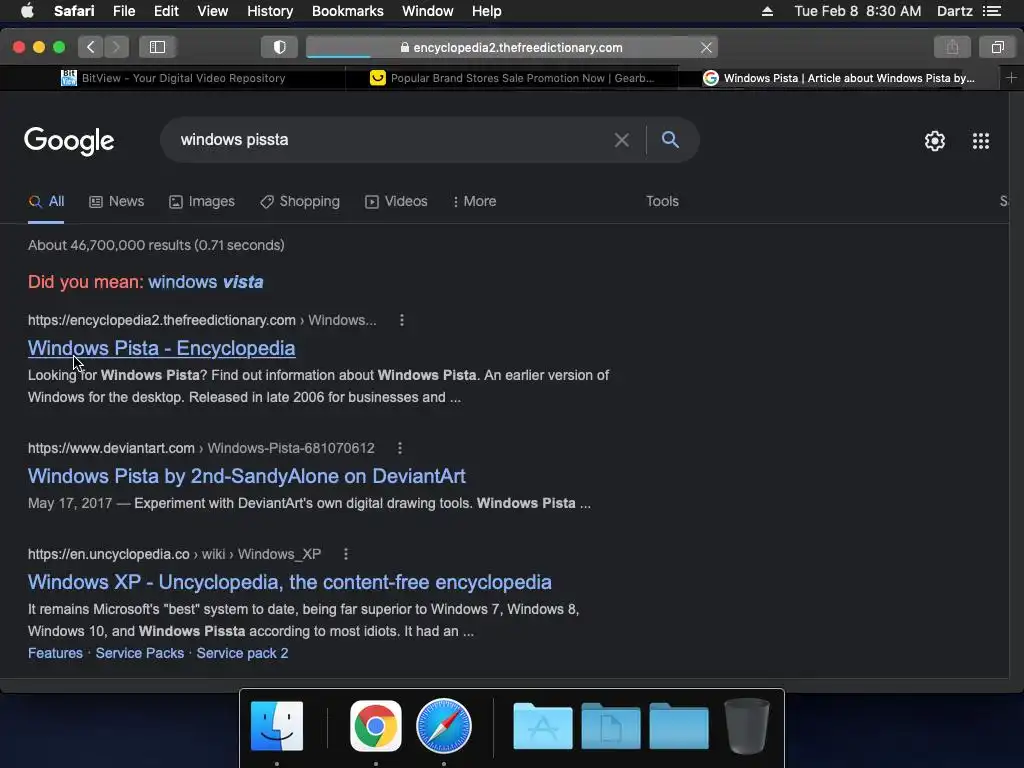Open the Safari share button
Image resolution: width=1024 pixels, height=768 pixels.
click(x=952, y=47)
